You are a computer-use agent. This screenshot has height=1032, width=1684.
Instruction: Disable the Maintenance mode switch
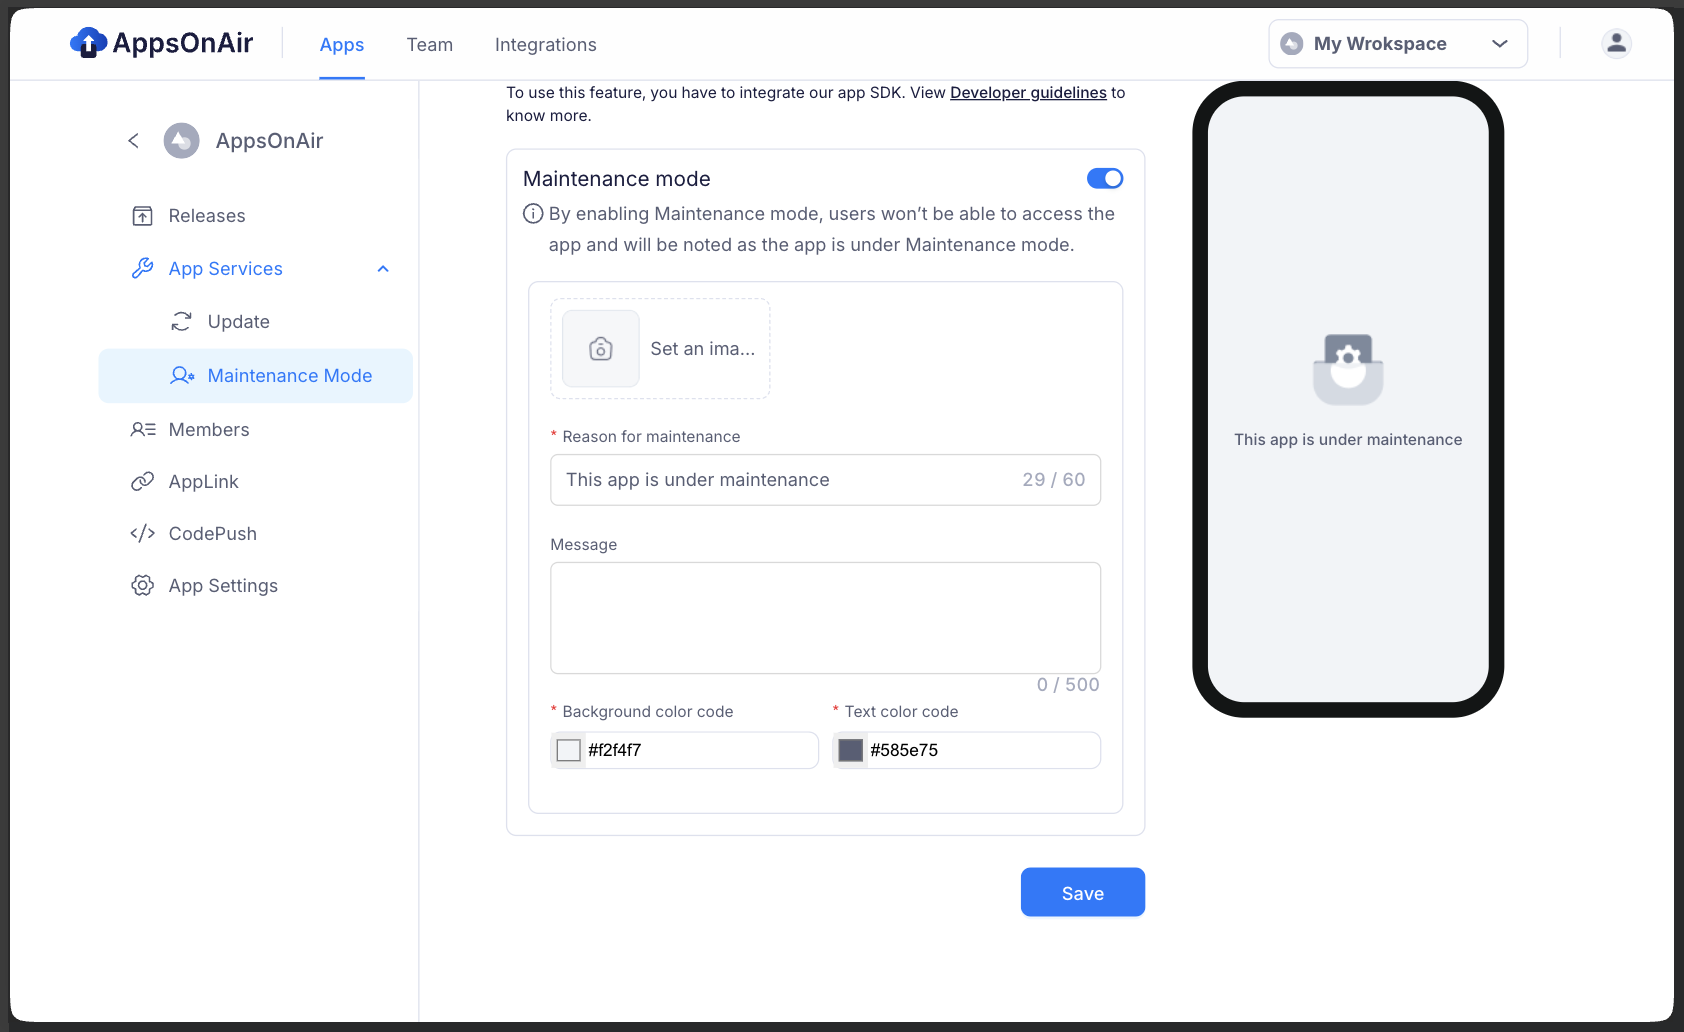coord(1105,178)
